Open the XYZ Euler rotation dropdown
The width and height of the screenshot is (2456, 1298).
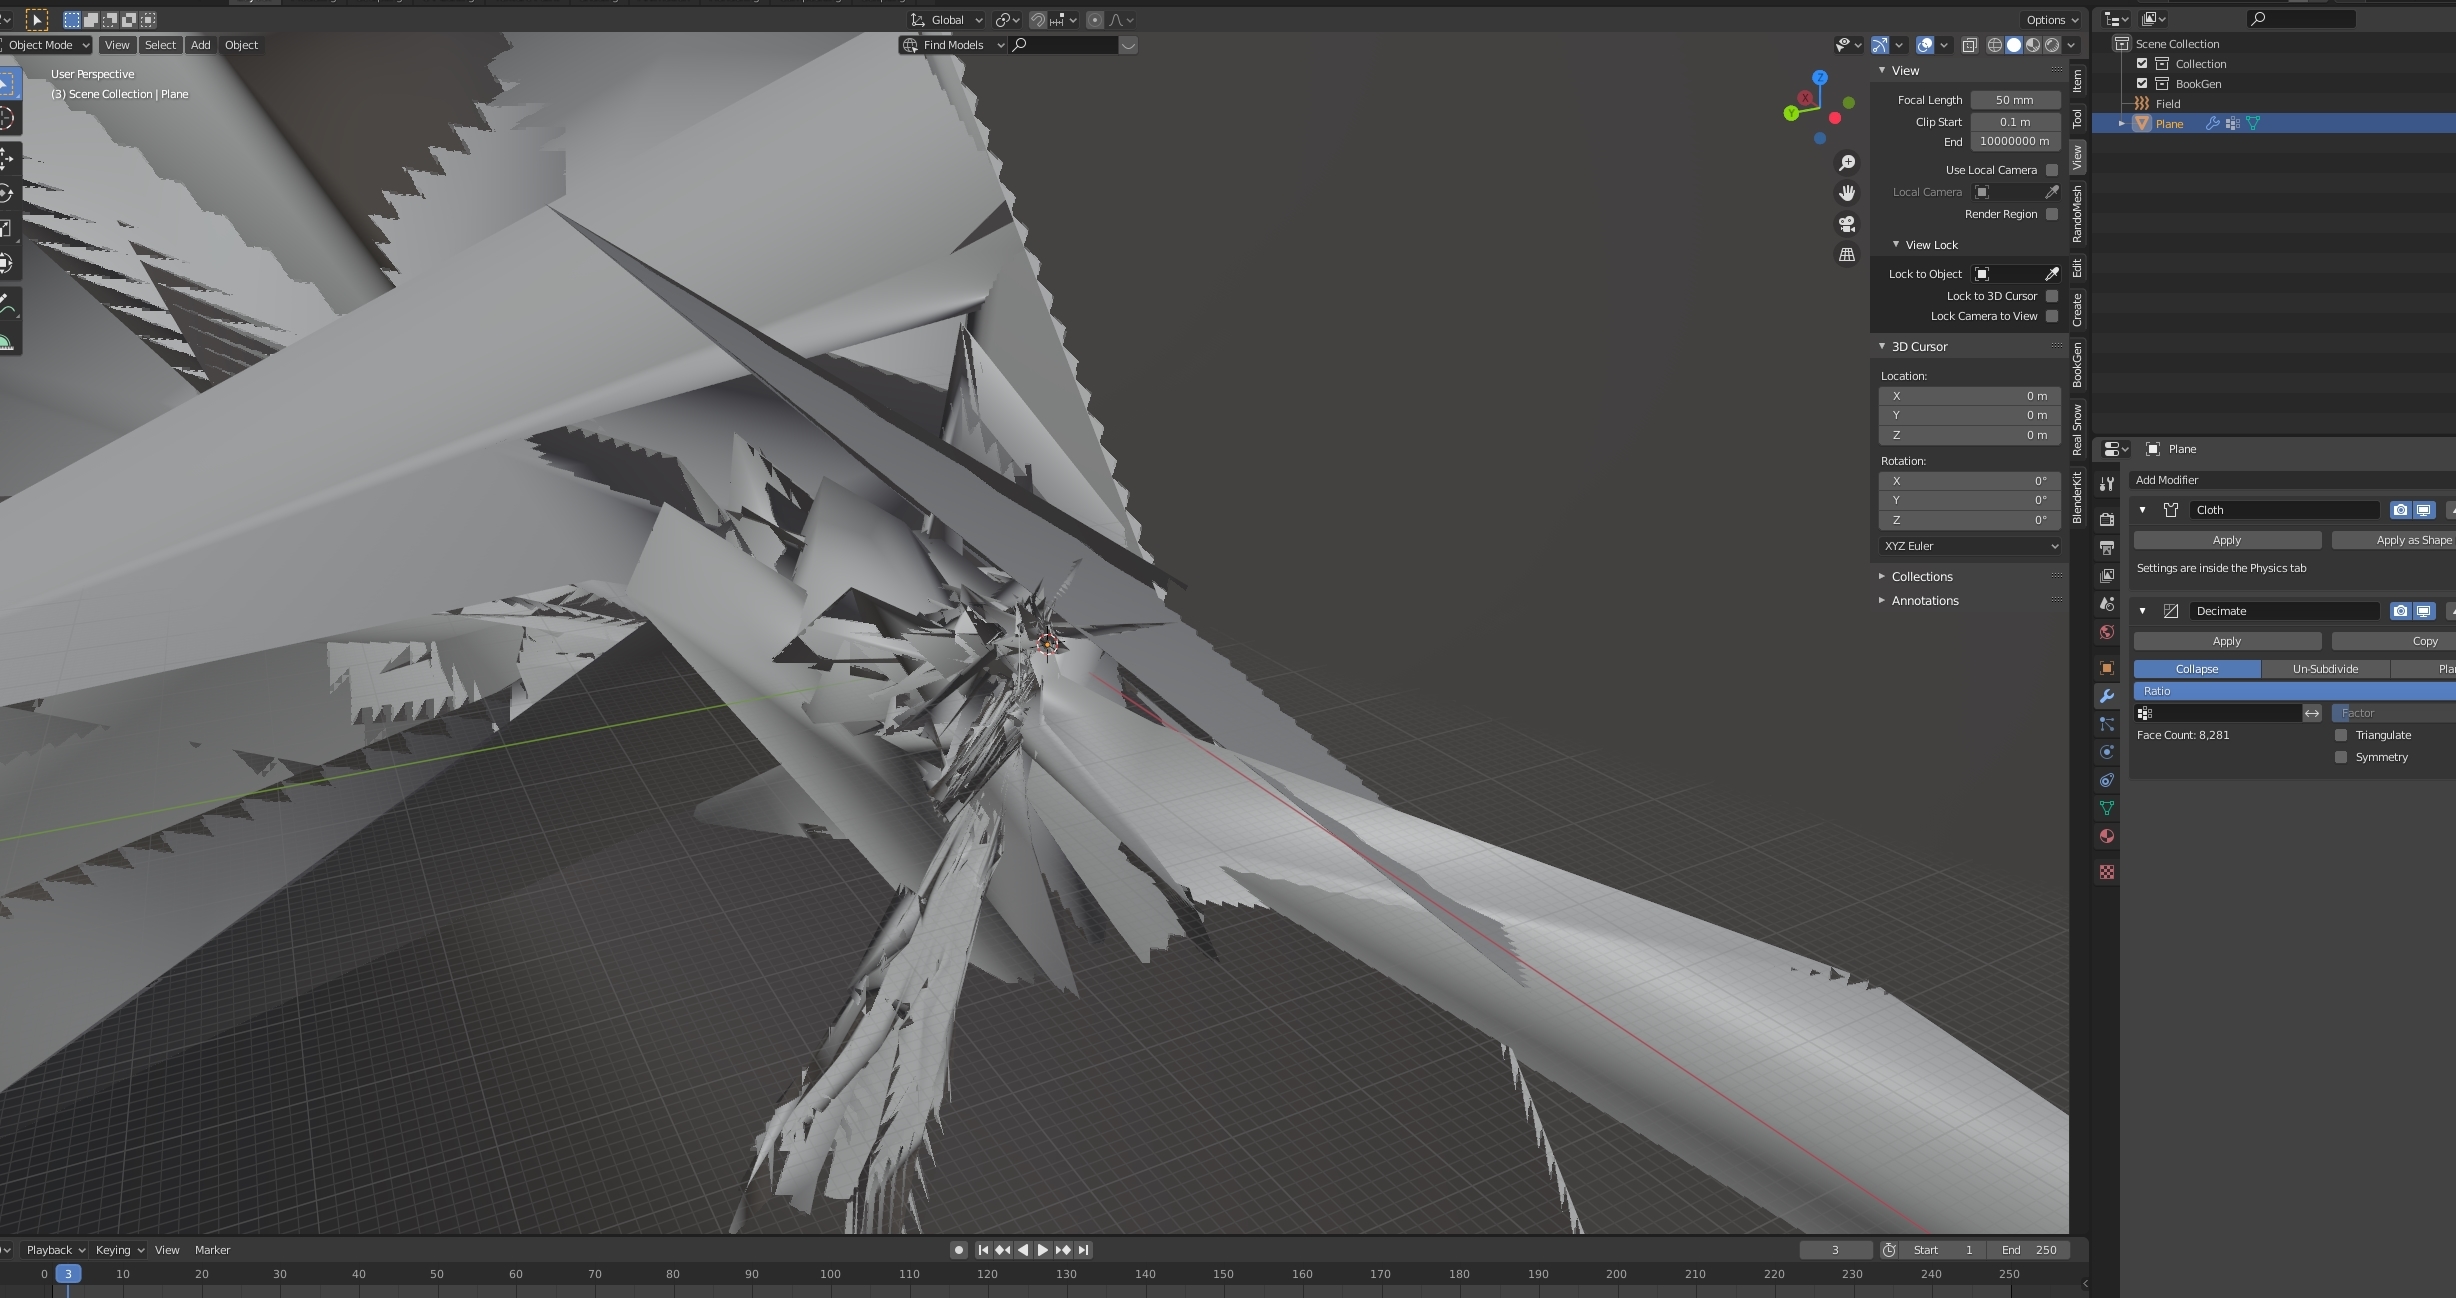pos(1969,546)
